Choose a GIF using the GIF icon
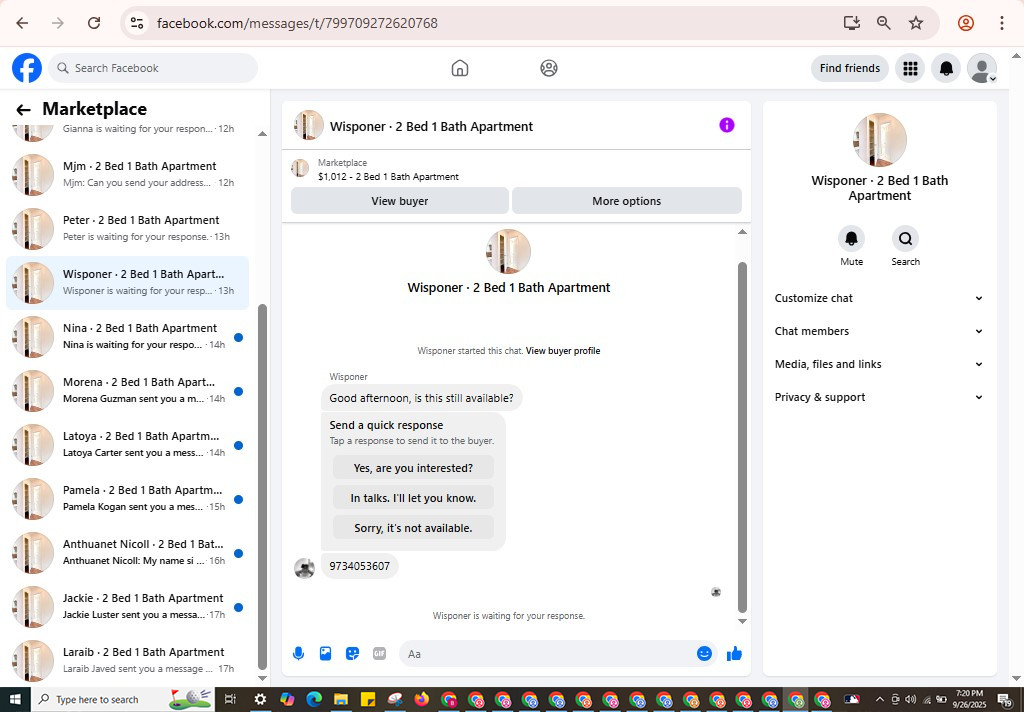Viewport: 1024px width, 712px height. [379, 653]
